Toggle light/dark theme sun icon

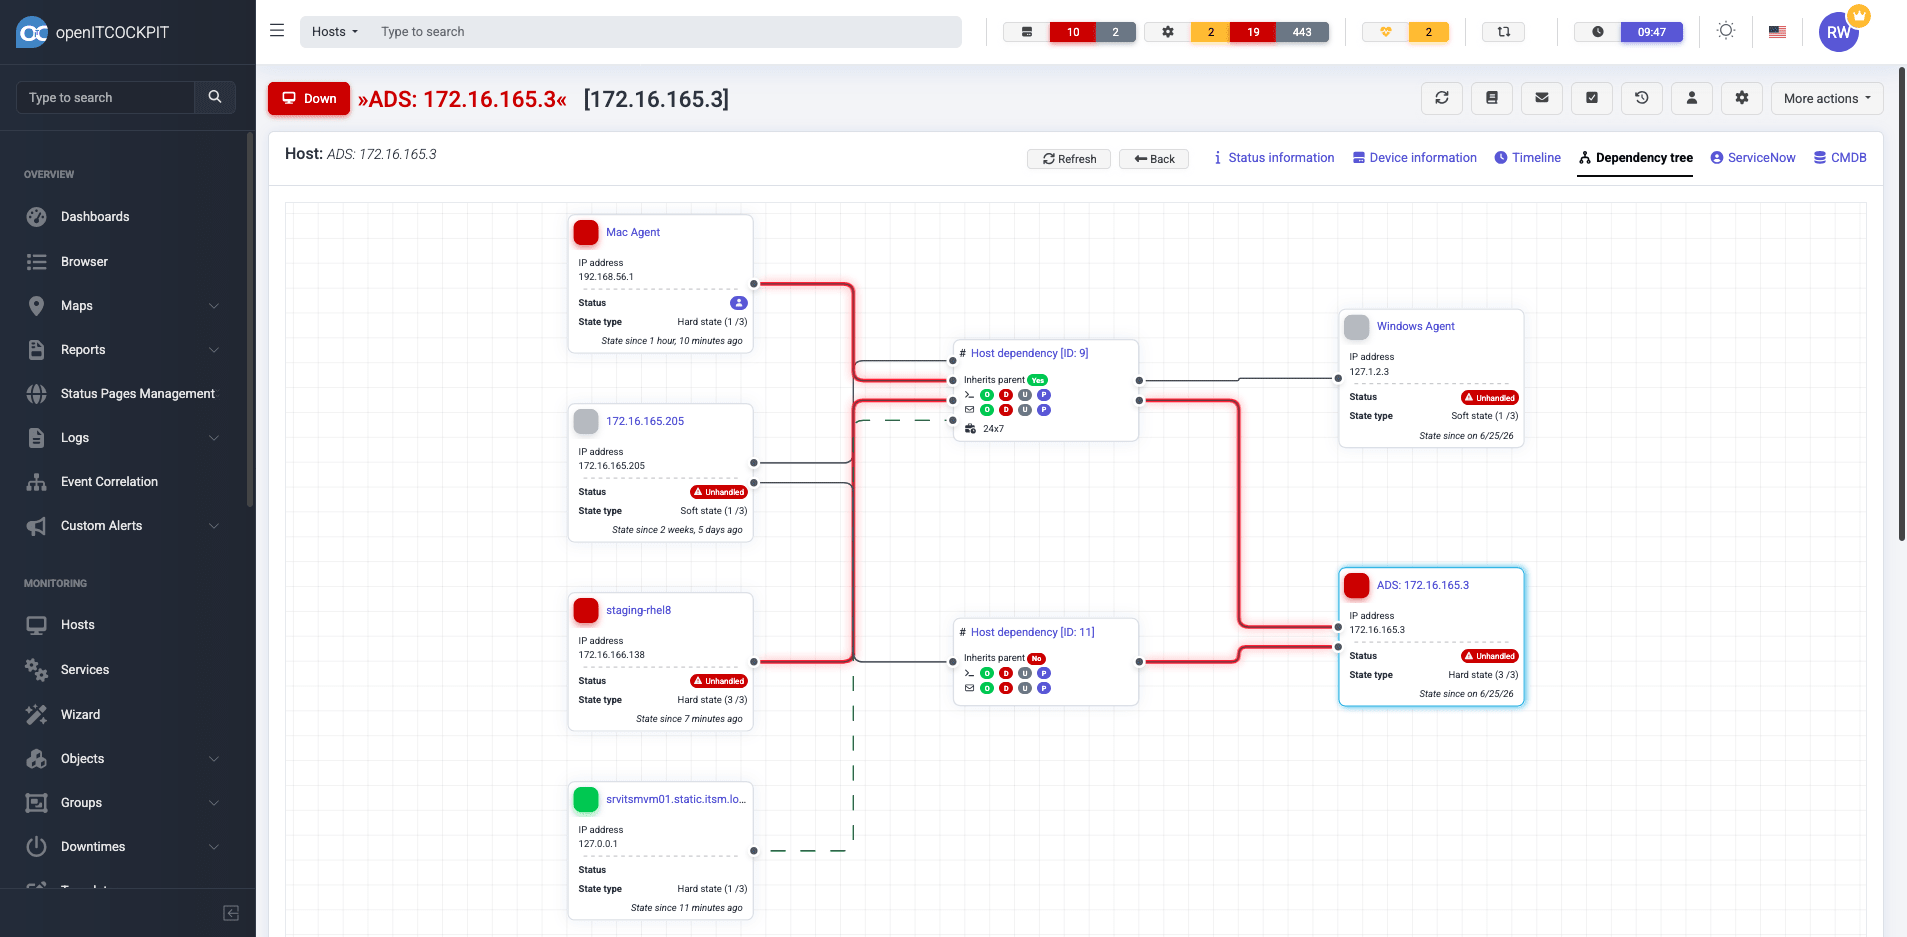[1725, 31]
